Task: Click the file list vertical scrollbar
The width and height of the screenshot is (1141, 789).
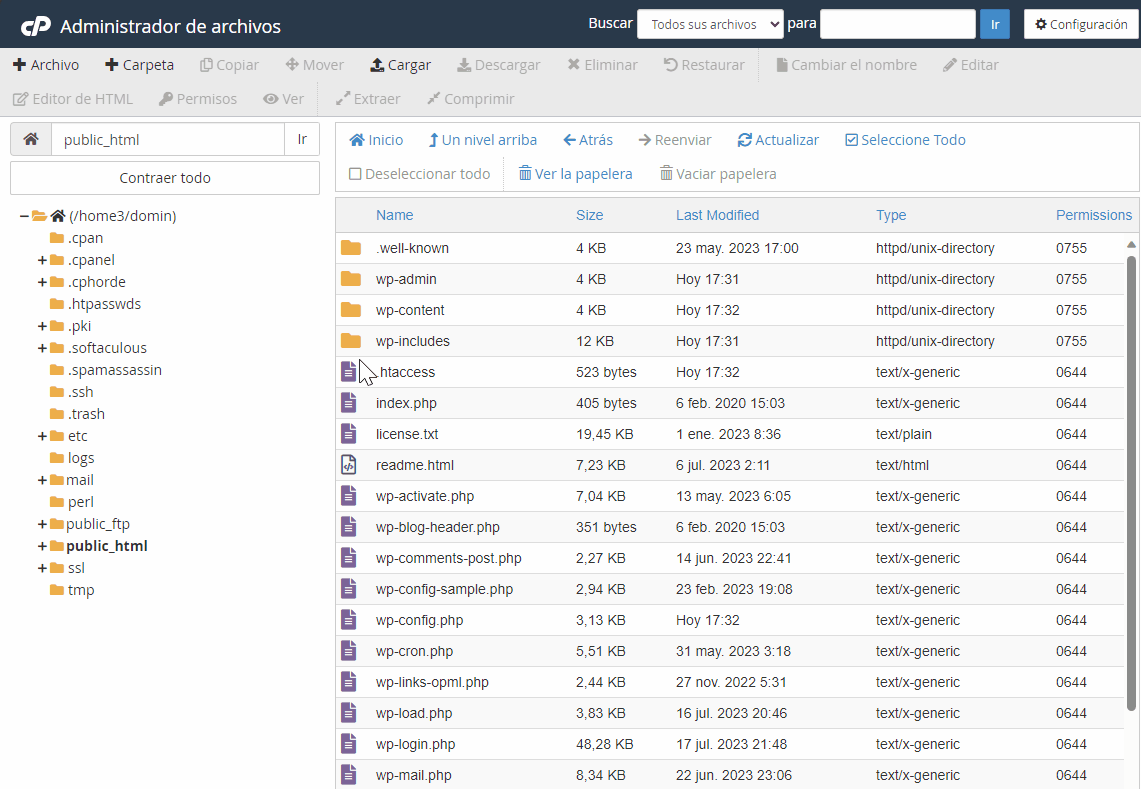Action: point(1131,483)
